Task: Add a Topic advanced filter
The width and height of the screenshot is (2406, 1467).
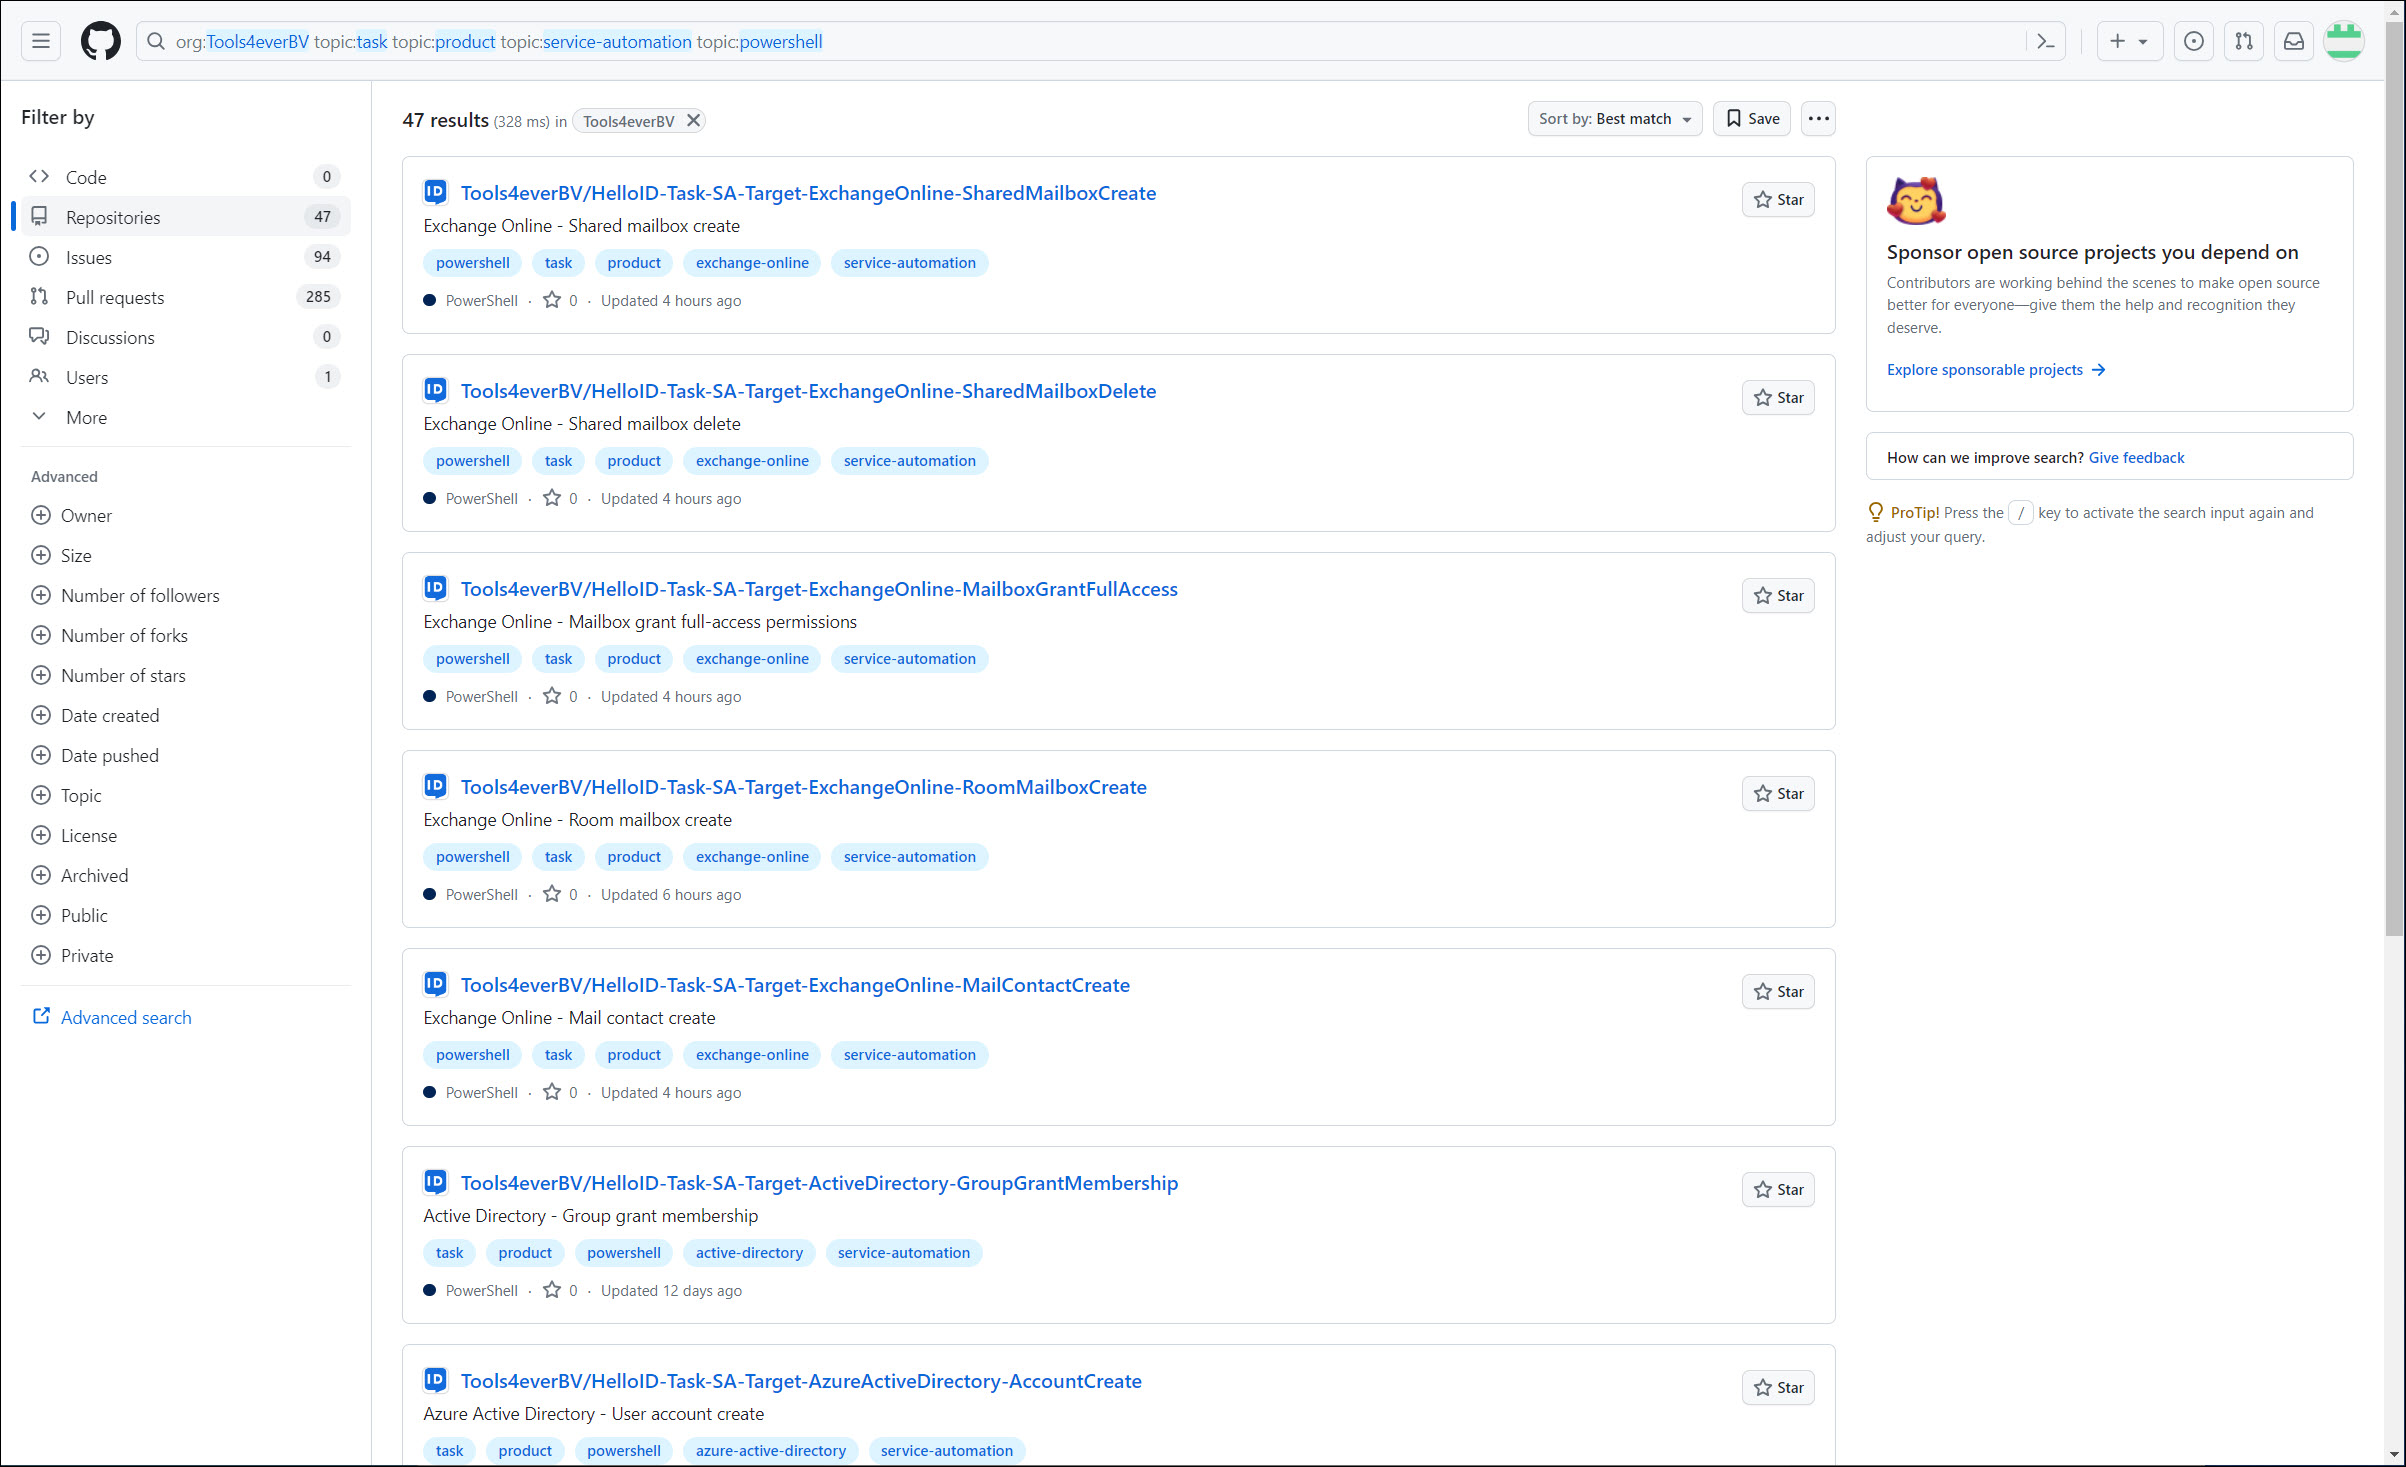Action: coord(67,795)
